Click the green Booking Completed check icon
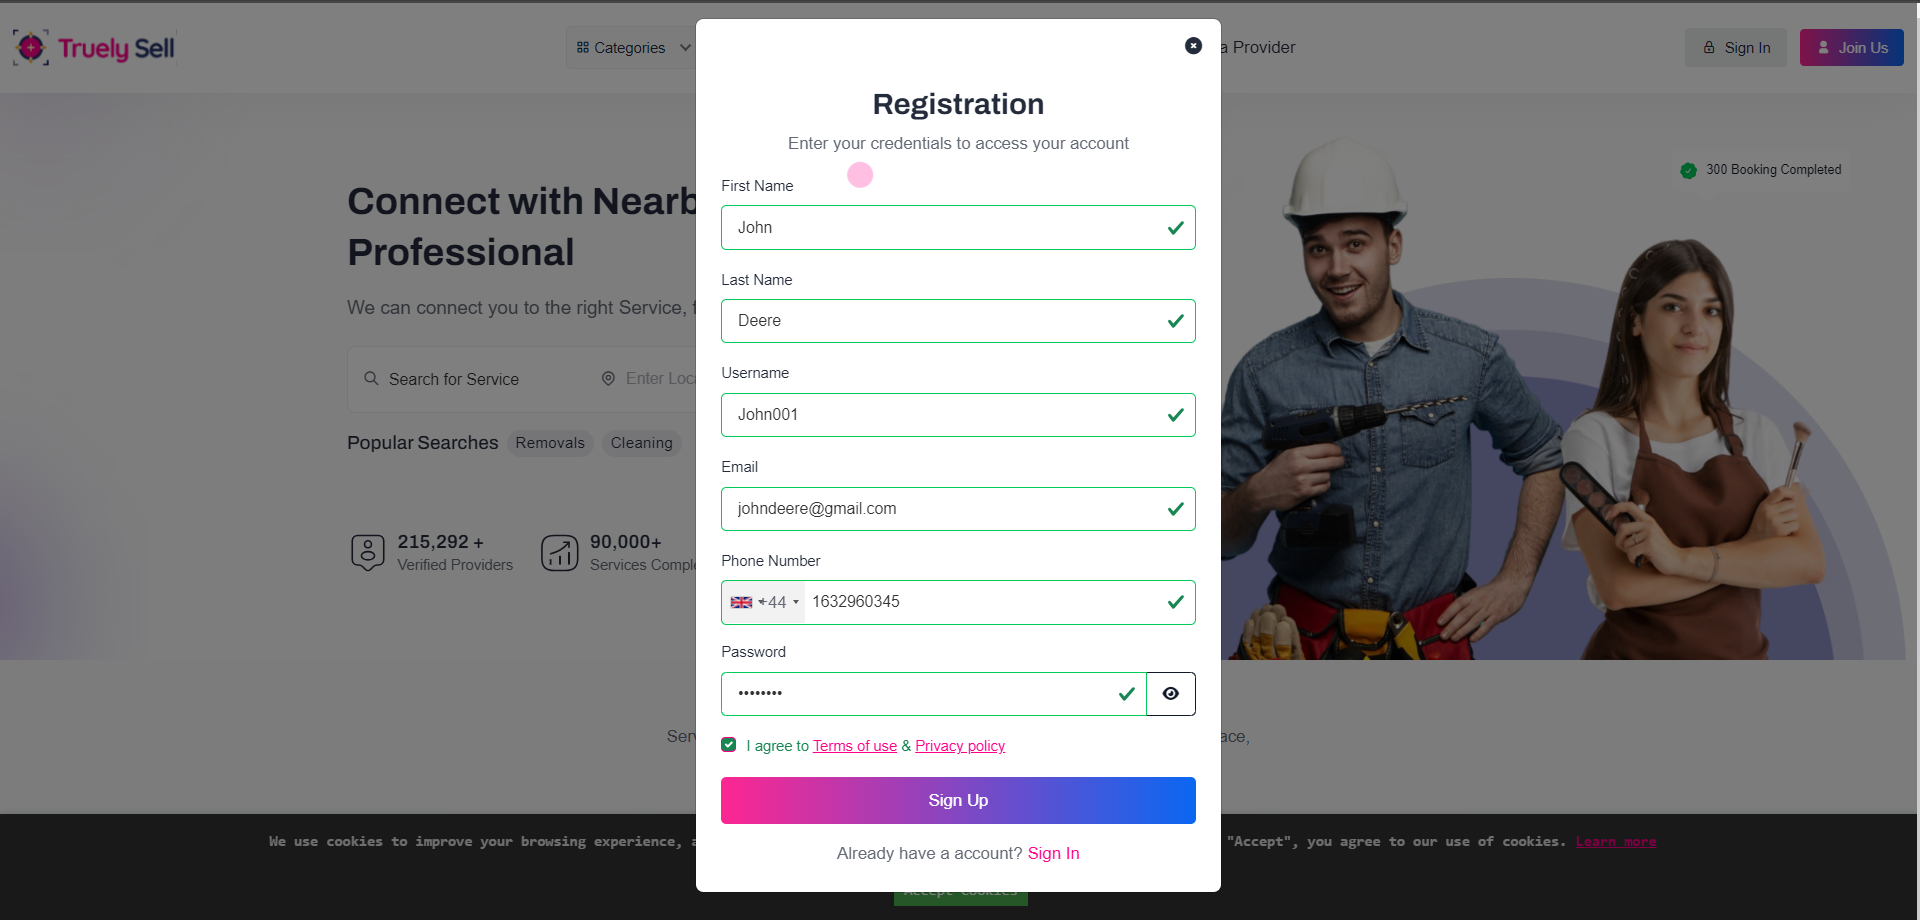Viewport: 1920px width, 920px height. click(x=1688, y=170)
